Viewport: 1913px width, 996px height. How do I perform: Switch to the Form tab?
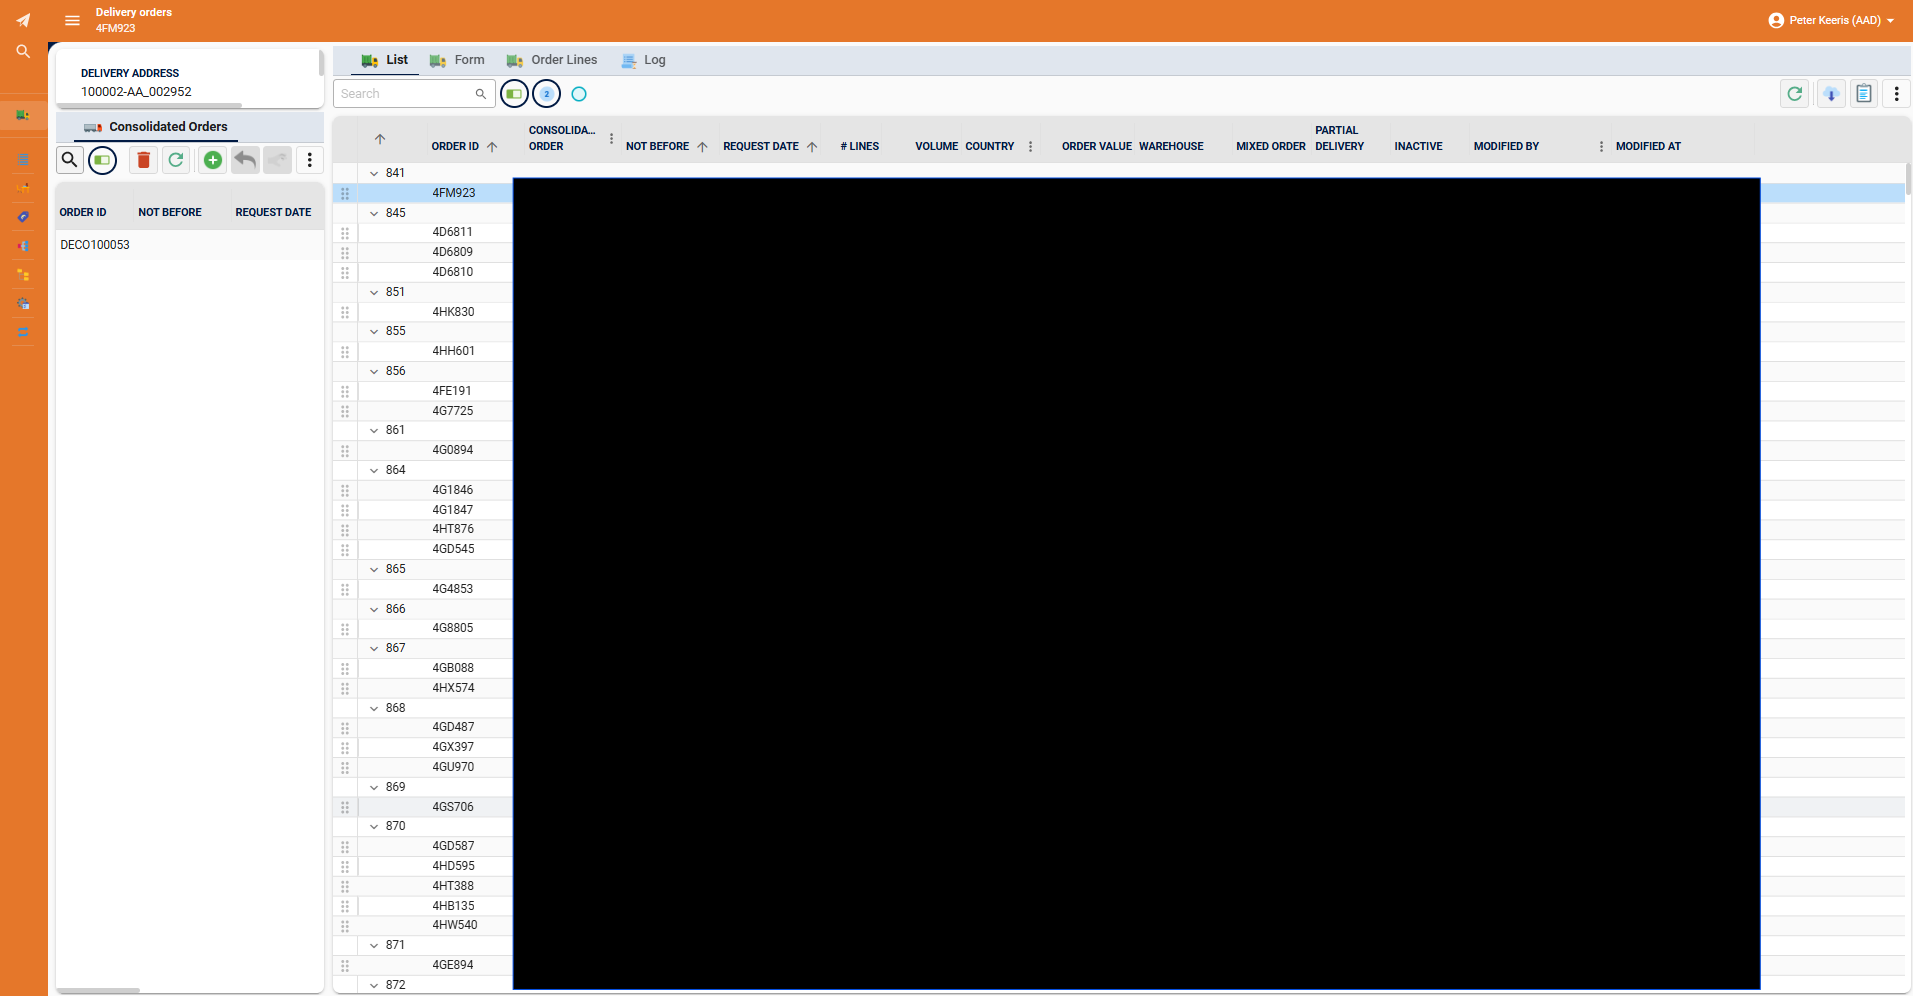click(x=457, y=60)
